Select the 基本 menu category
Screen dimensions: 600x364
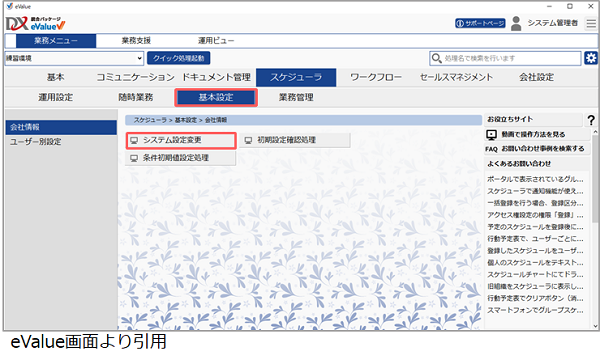click(55, 77)
